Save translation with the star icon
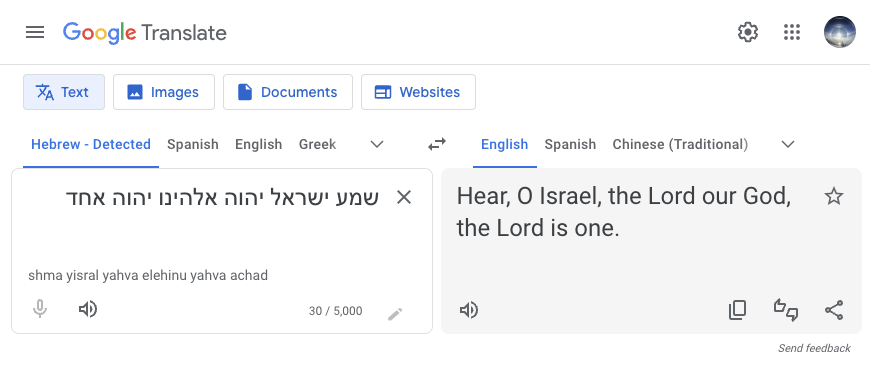 (833, 196)
